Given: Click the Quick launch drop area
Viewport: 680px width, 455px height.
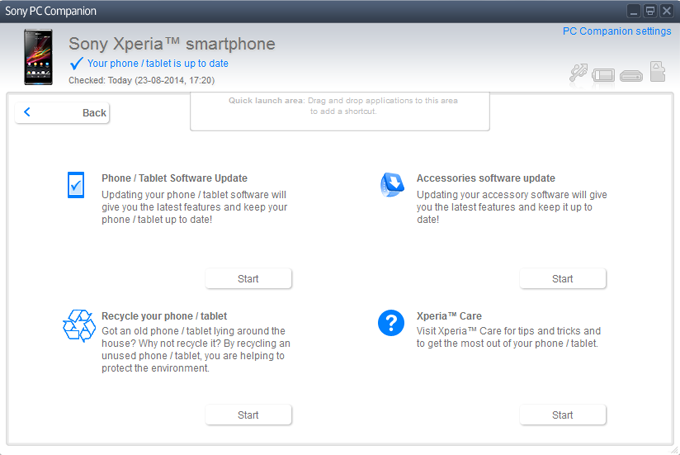Looking at the screenshot, I should [340, 111].
